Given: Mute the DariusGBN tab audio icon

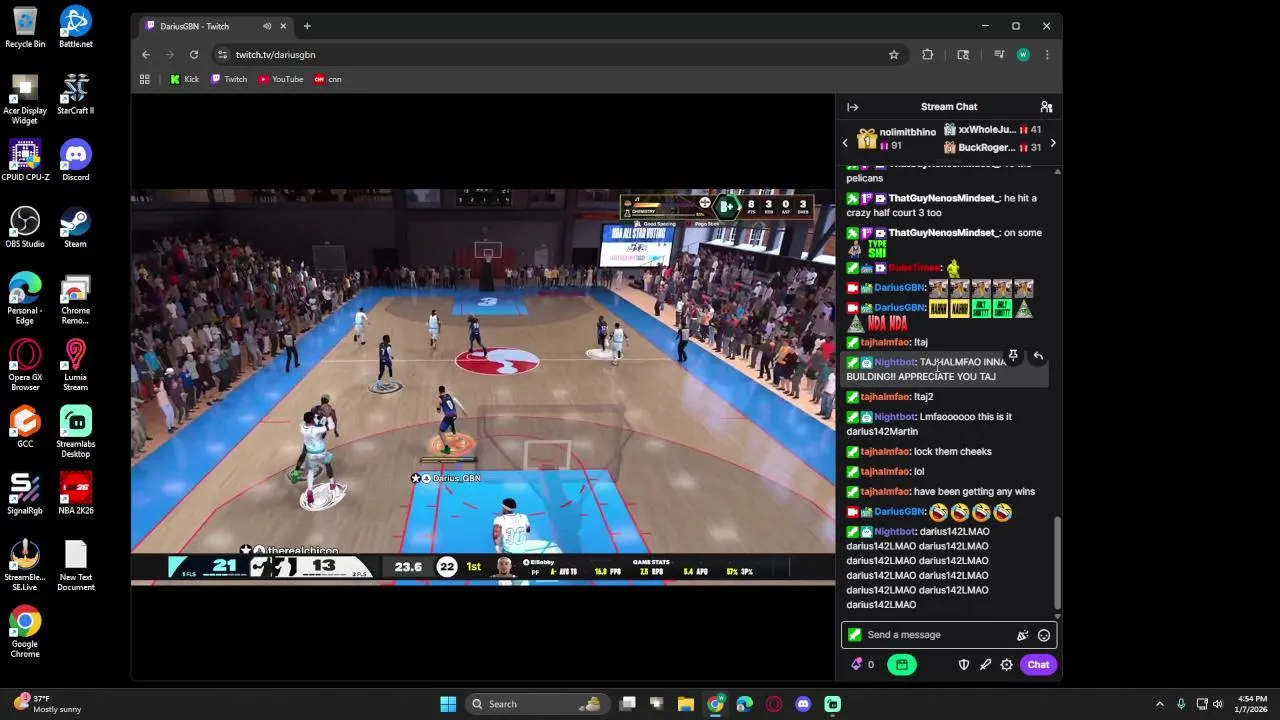Looking at the screenshot, I should coord(267,26).
